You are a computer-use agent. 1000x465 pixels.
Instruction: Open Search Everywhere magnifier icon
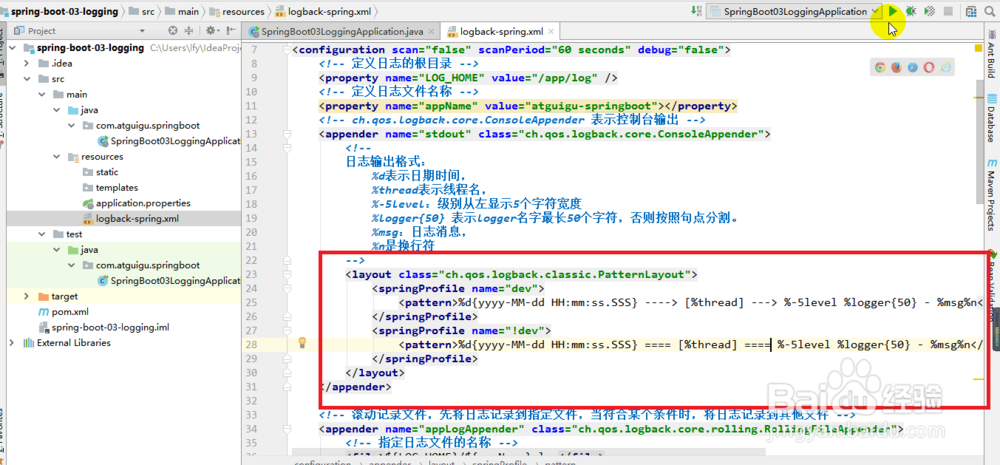pyautogui.click(x=990, y=11)
